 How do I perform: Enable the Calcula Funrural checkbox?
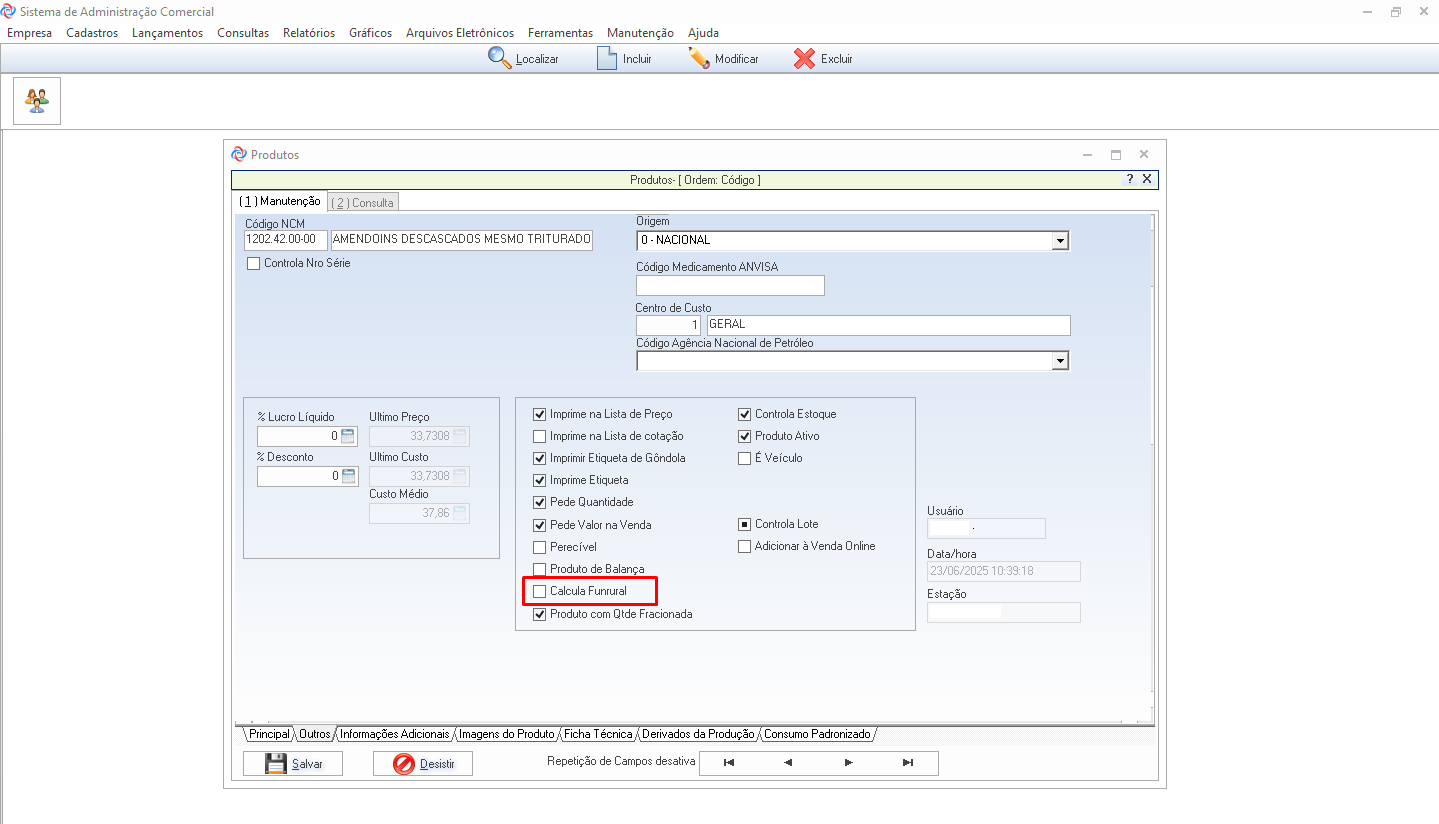click(540, 591)
